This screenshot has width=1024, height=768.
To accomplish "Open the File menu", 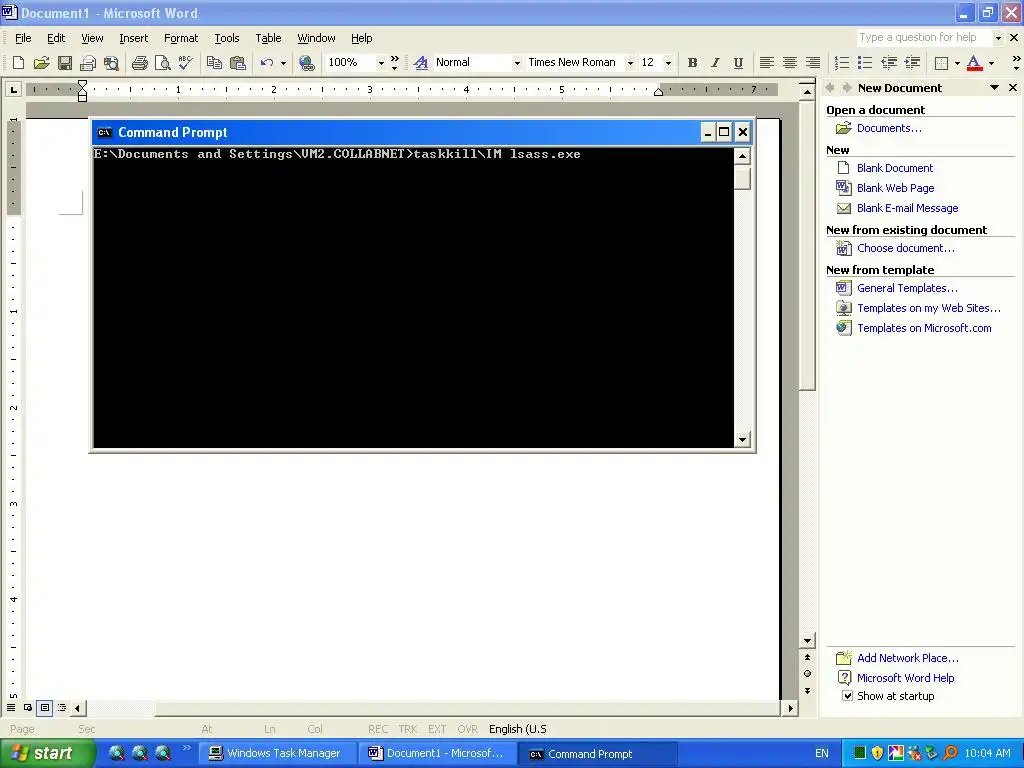I will point(23,38).
